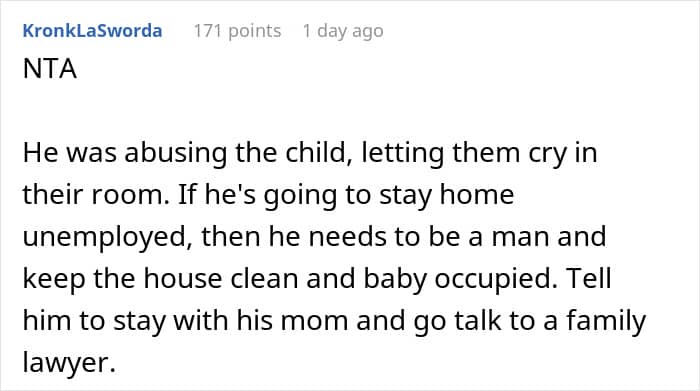Viewport: 700px width, 391px height.
Task: Open the '1 day ago' timestamp permalink
Action: [343, 31]
